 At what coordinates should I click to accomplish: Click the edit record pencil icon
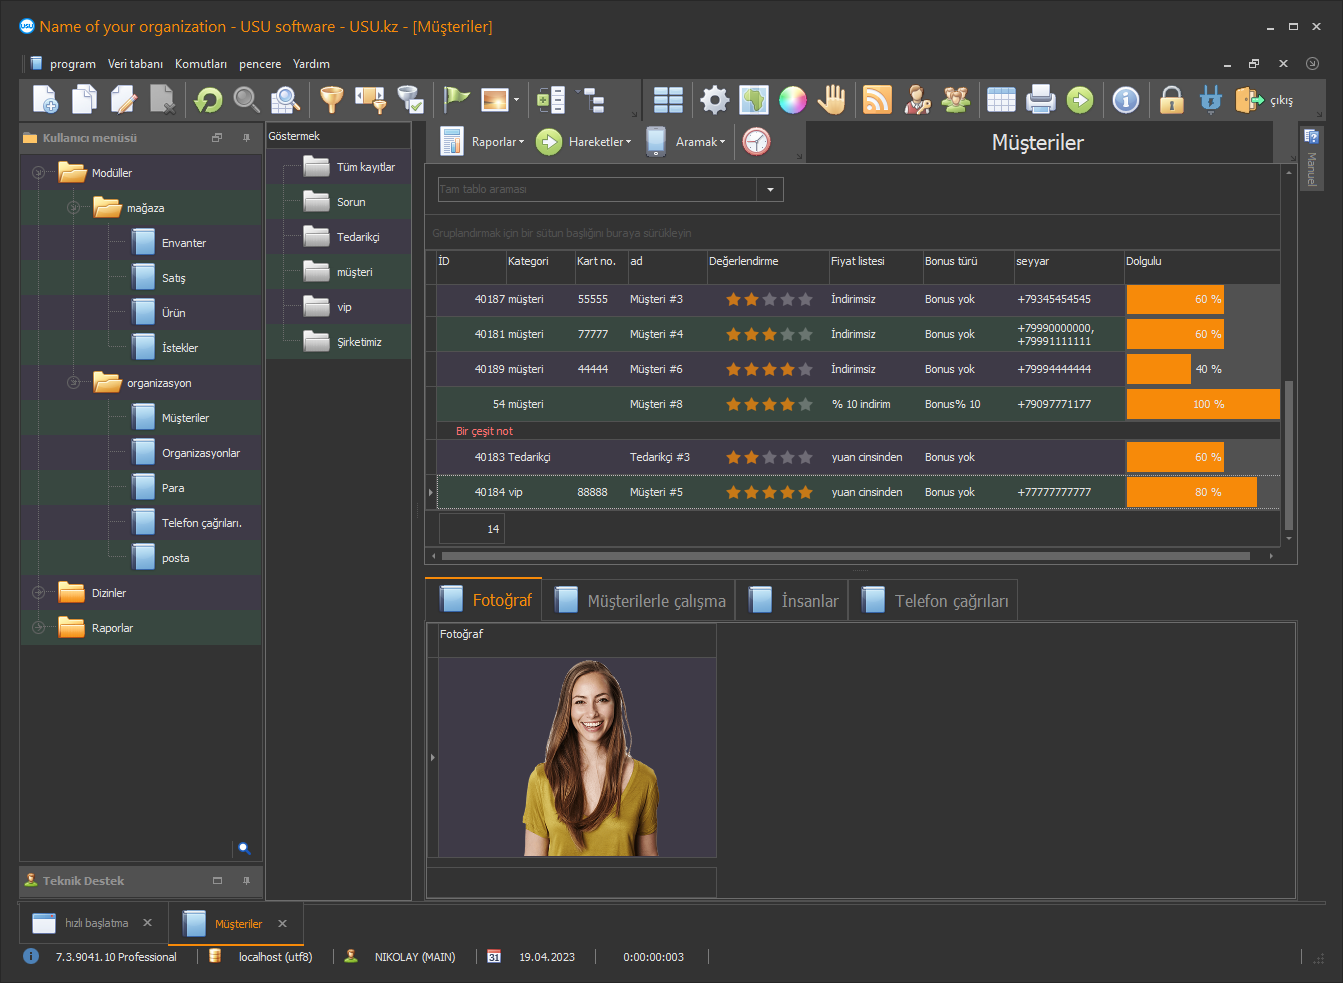[124, 100]
